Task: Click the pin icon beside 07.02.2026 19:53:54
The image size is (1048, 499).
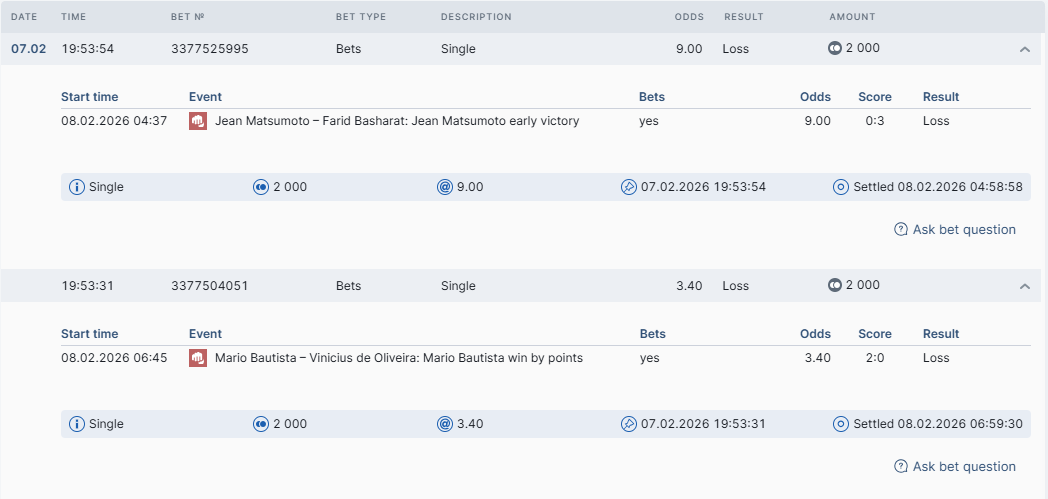Action: point(629,187)
